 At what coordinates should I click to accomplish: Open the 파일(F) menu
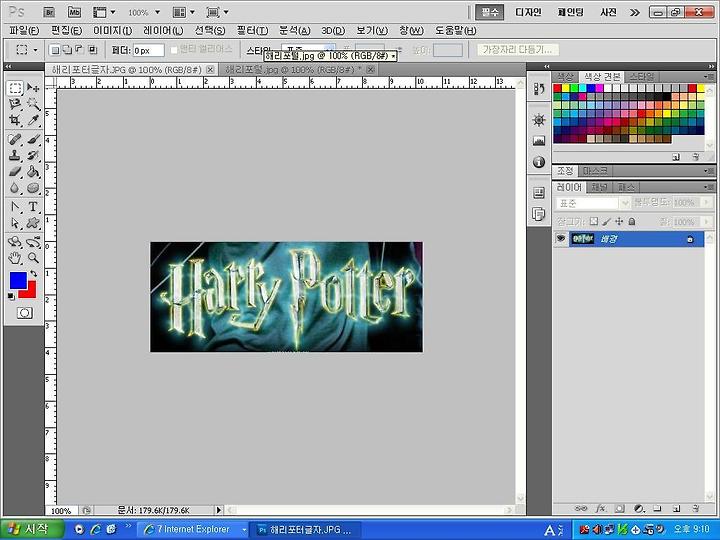[x=24, y=31]
